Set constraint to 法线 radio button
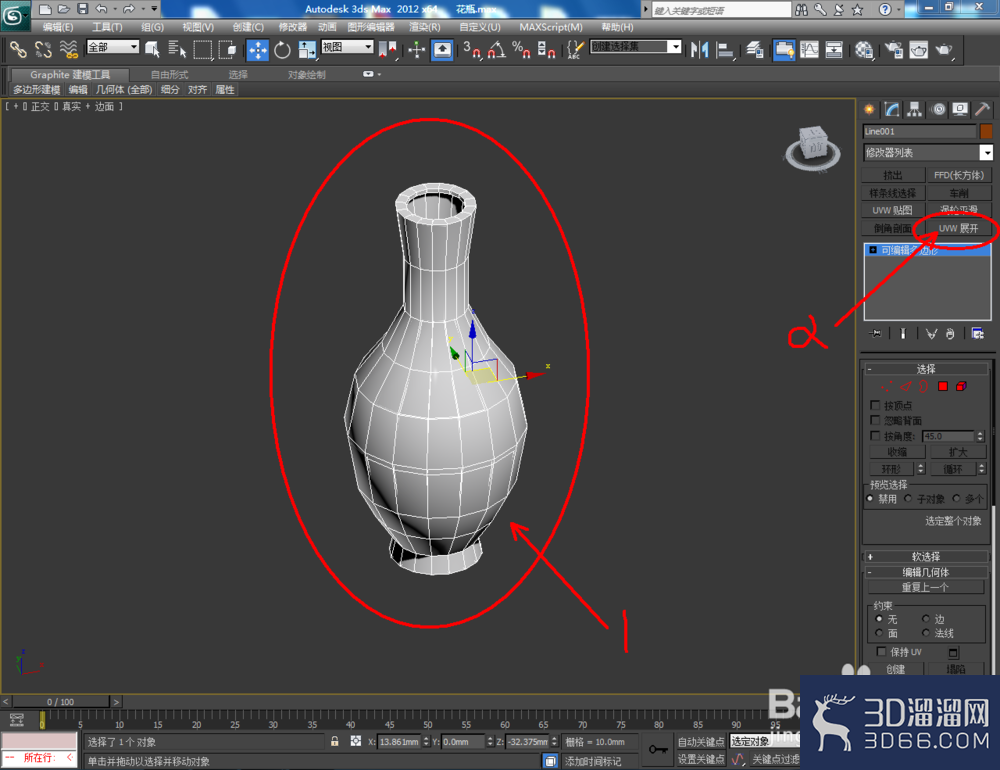The image size is (1000, 770). [x=925, y=633]
